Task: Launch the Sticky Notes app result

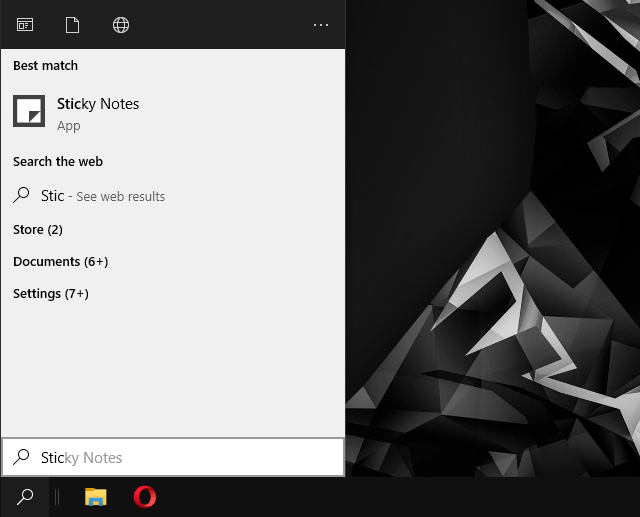Action: click(x=173, y=111)
